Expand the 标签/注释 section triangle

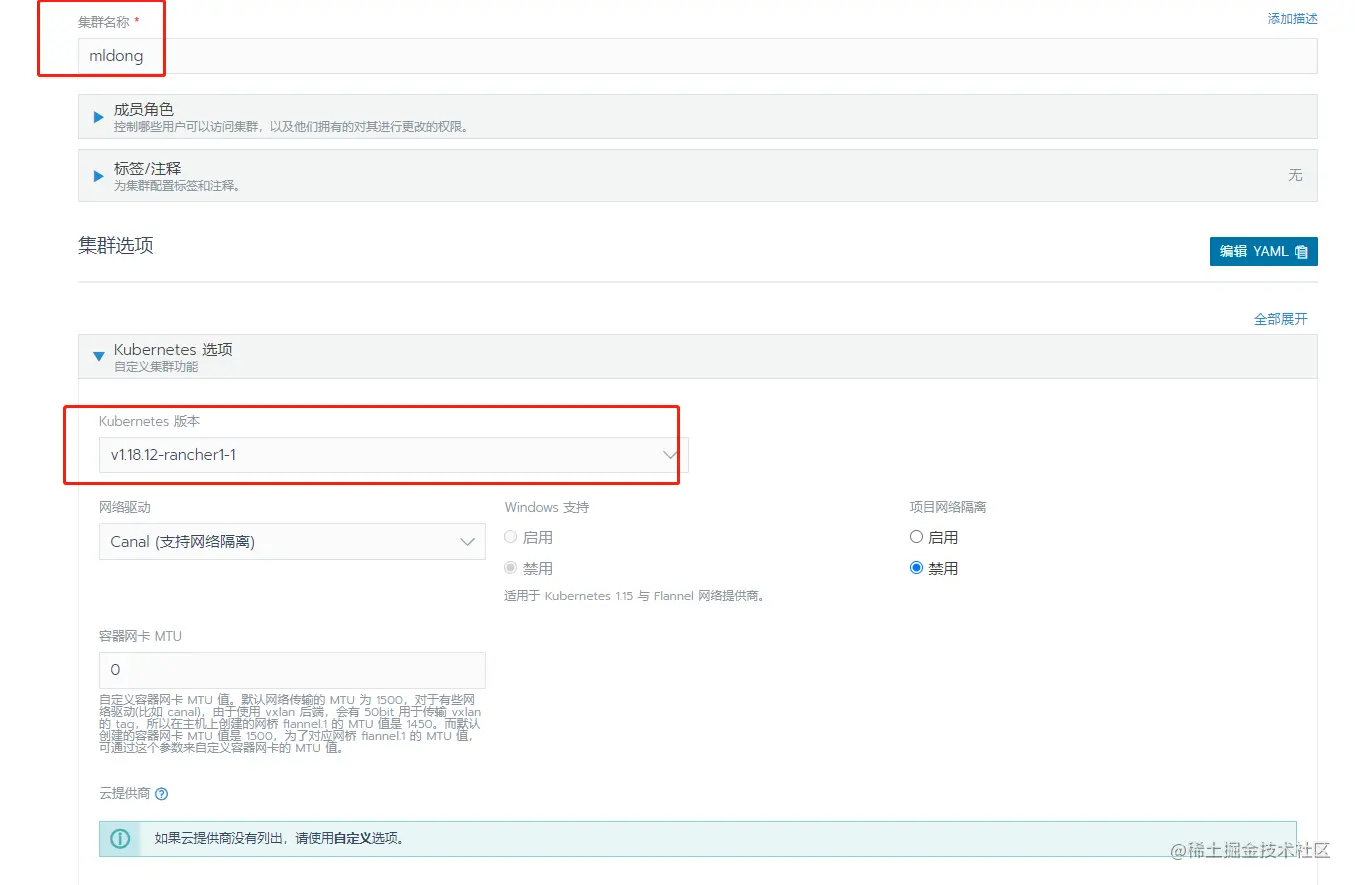point(98,176)
